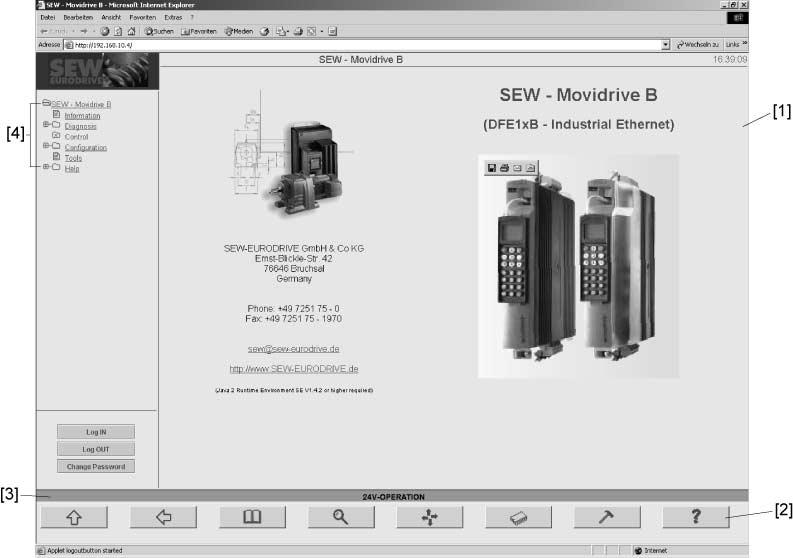793x558 pixels.
Task: Click the Movidrive inverter photo
Action: (x=578, y=267)
